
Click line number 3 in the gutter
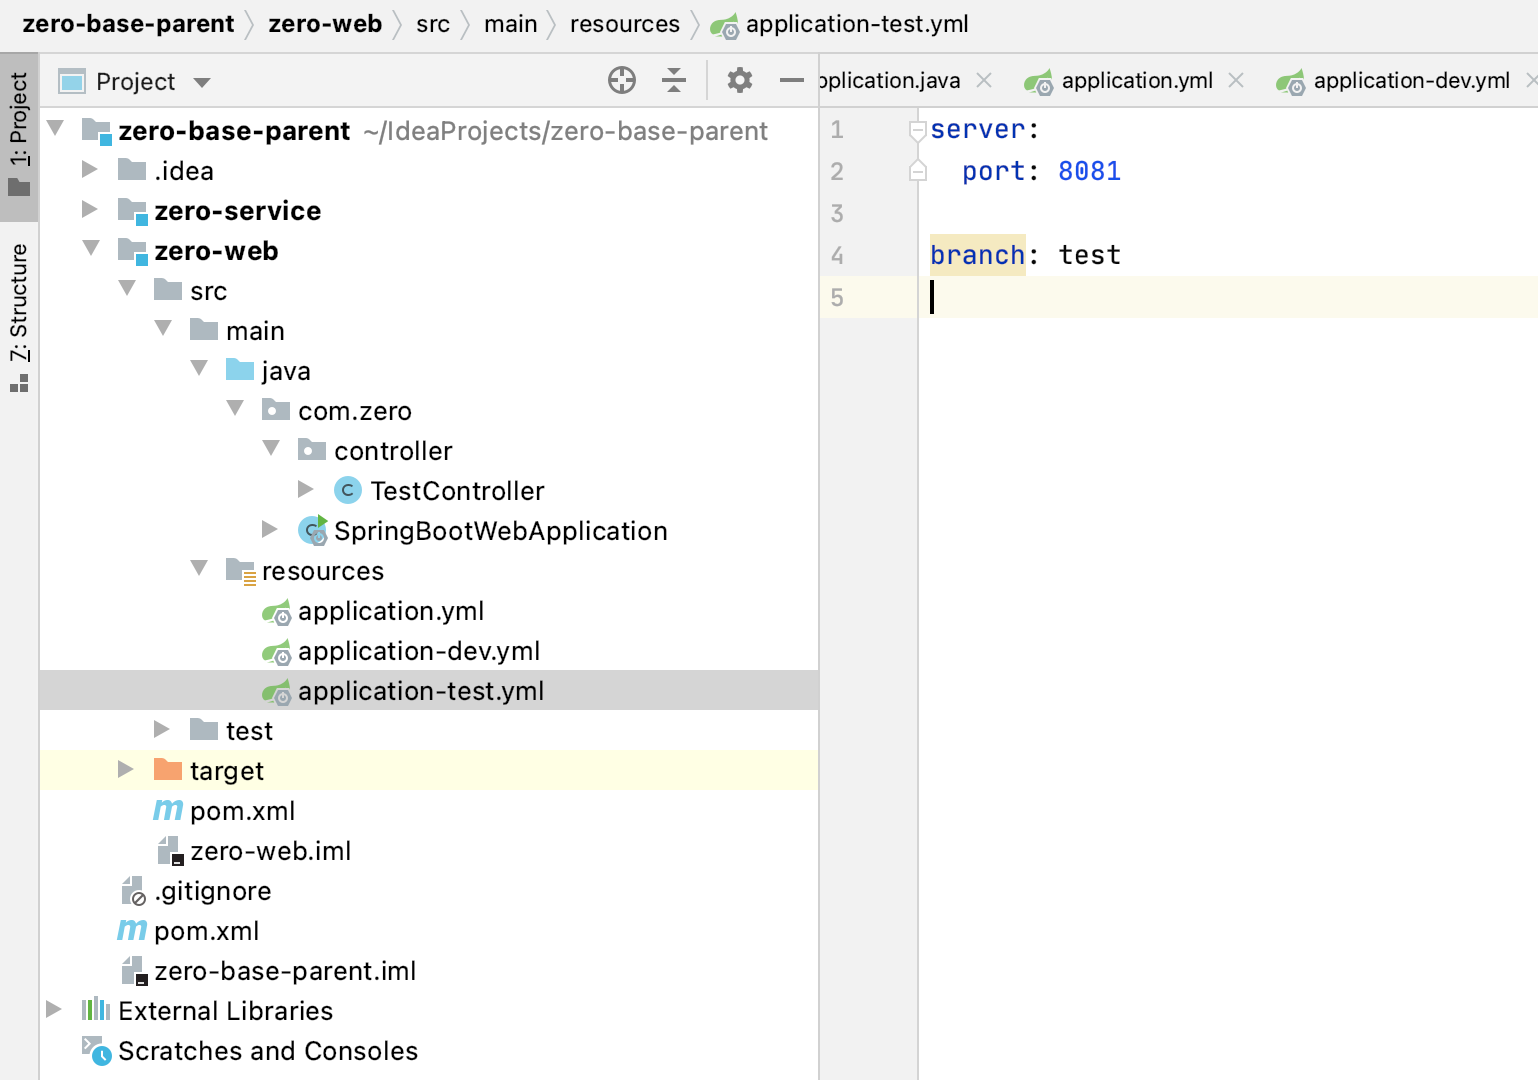tap(837, 213)
